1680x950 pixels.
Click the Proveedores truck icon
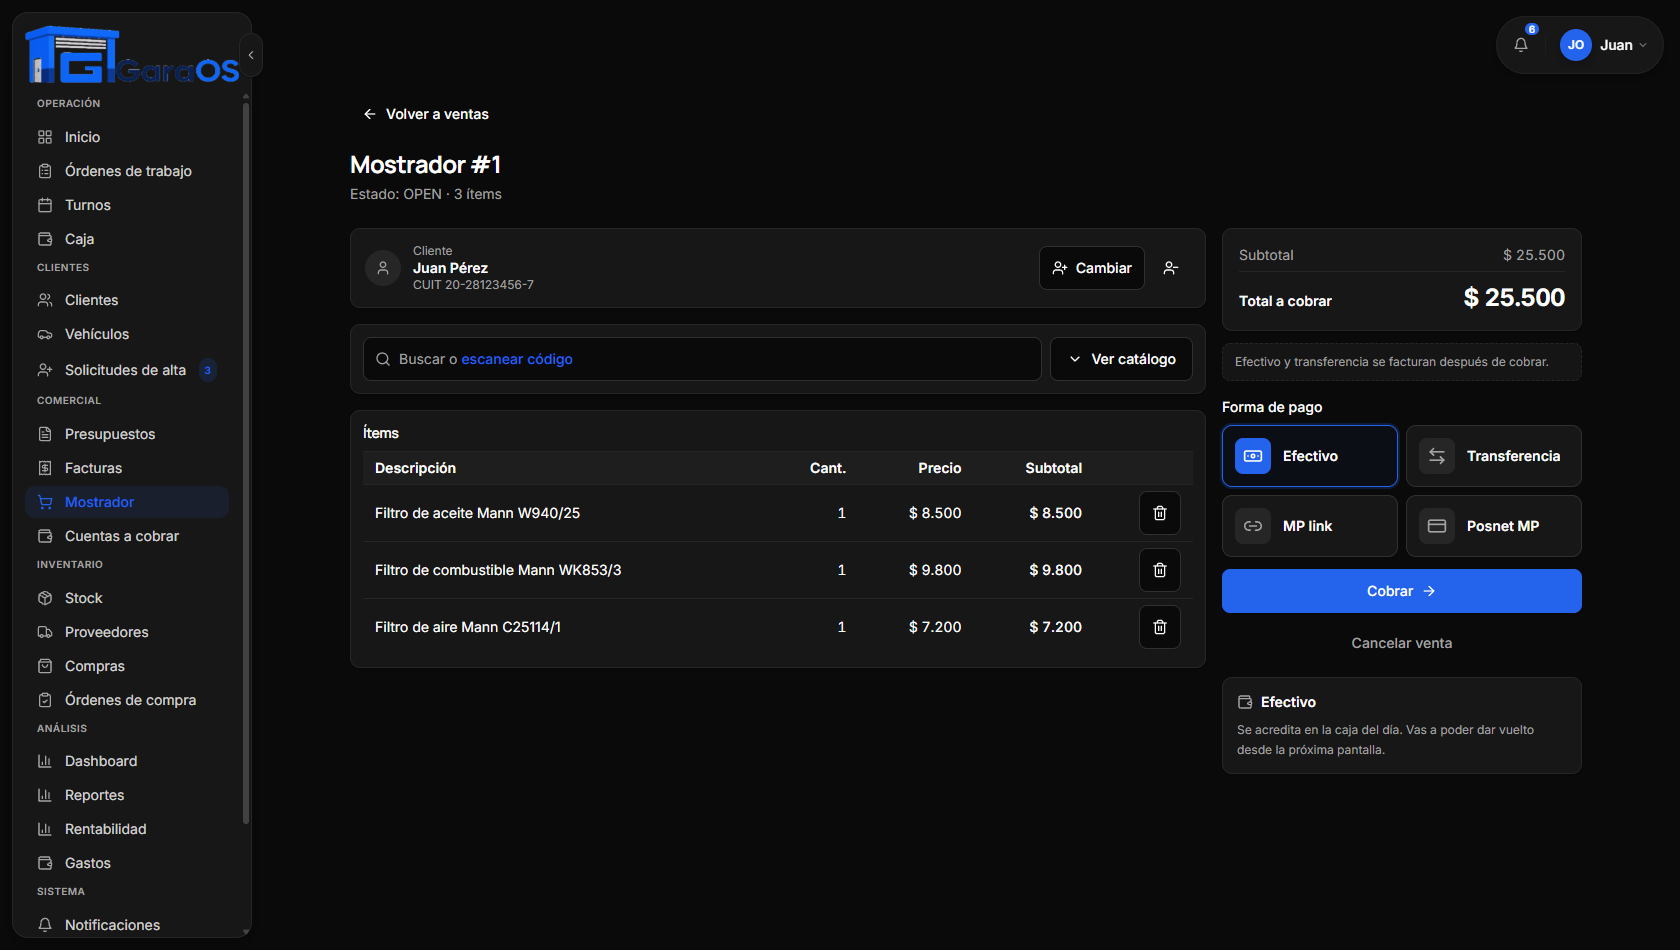click(45, 632)
